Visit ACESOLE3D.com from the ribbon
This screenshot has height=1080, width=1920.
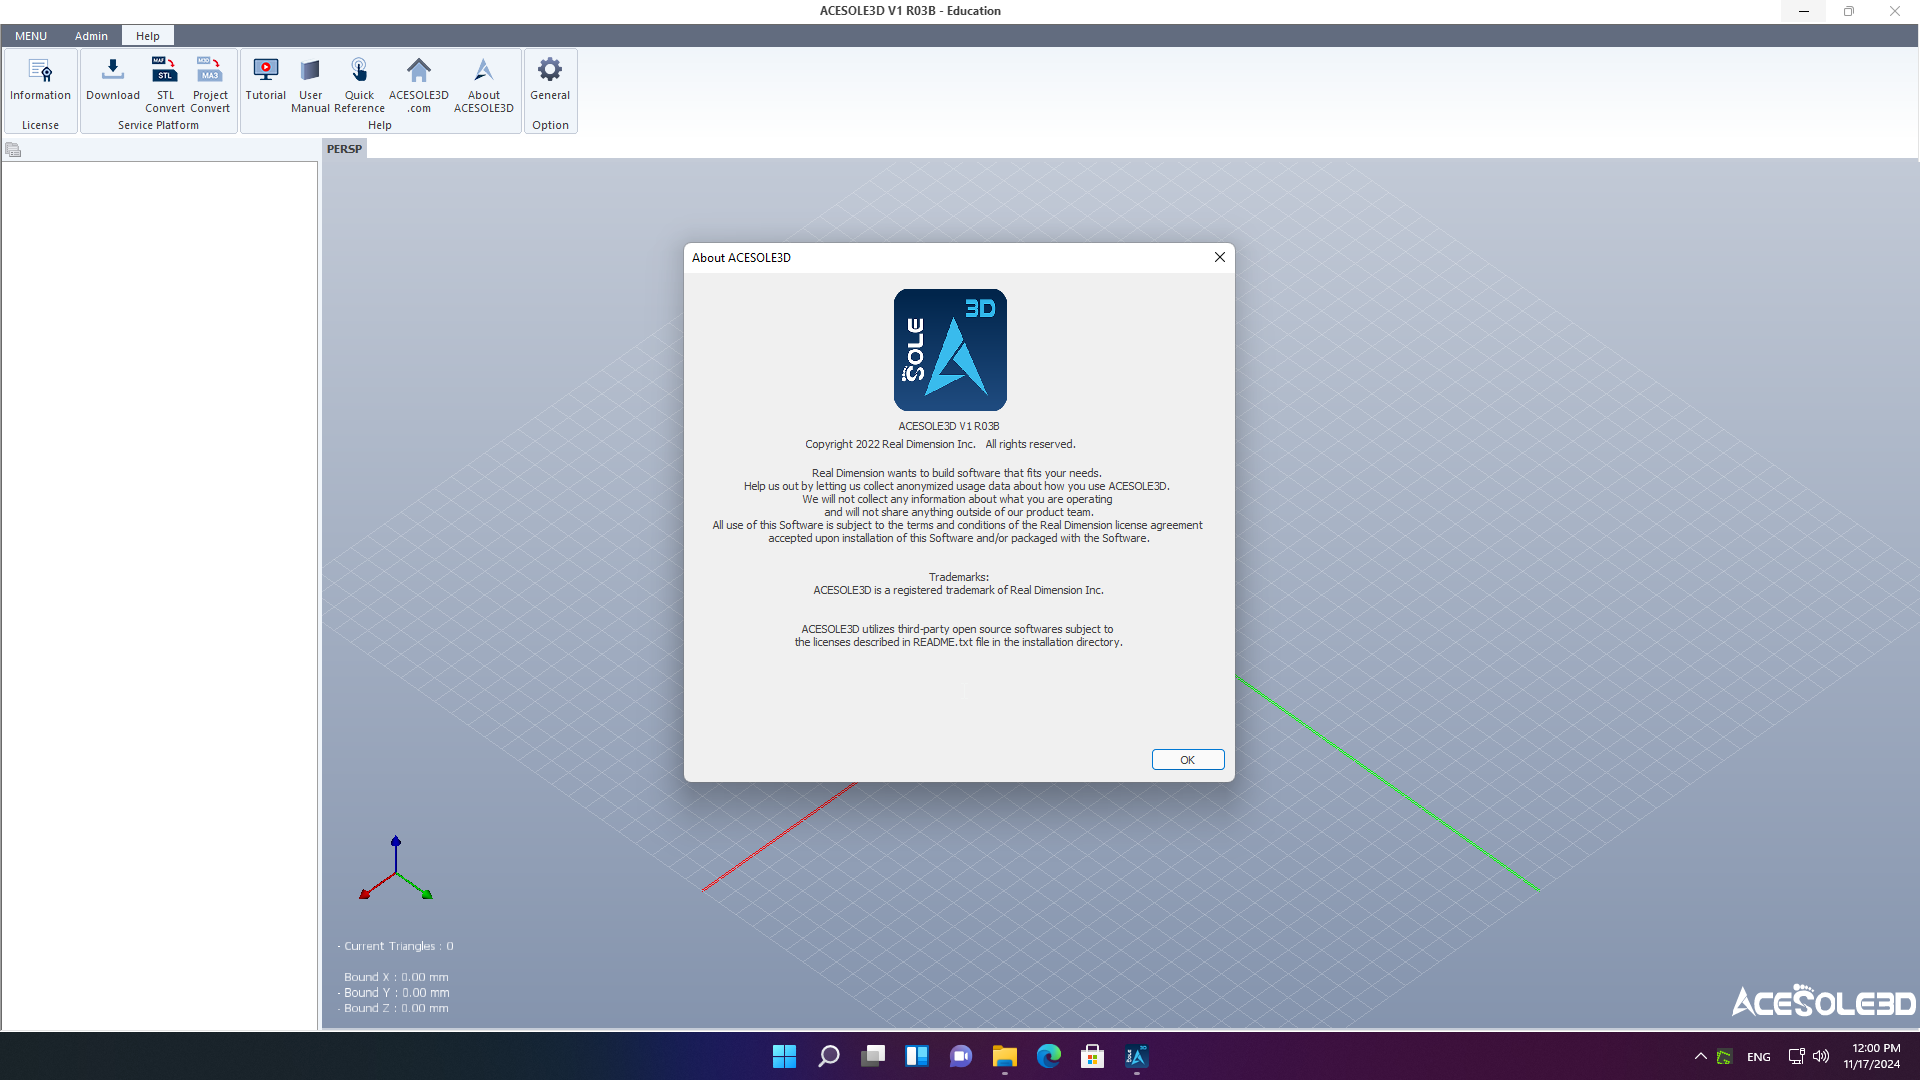tap(419, 84)
